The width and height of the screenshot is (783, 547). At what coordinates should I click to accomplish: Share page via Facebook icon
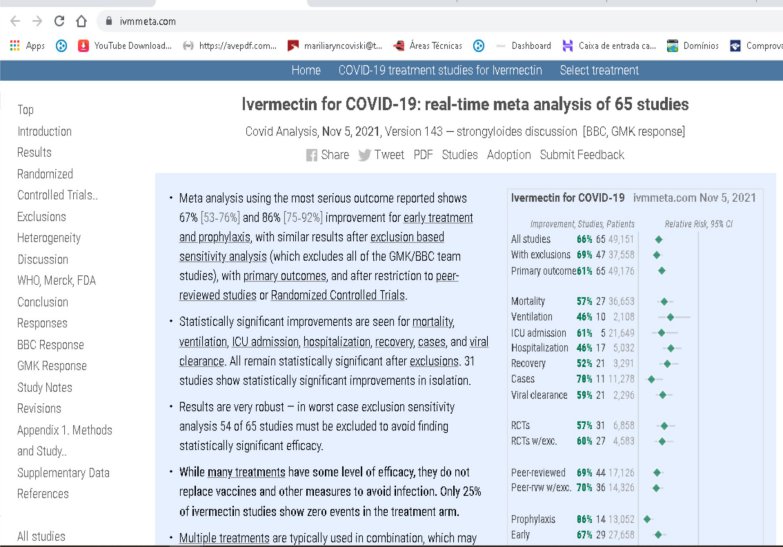coord(311,155)
